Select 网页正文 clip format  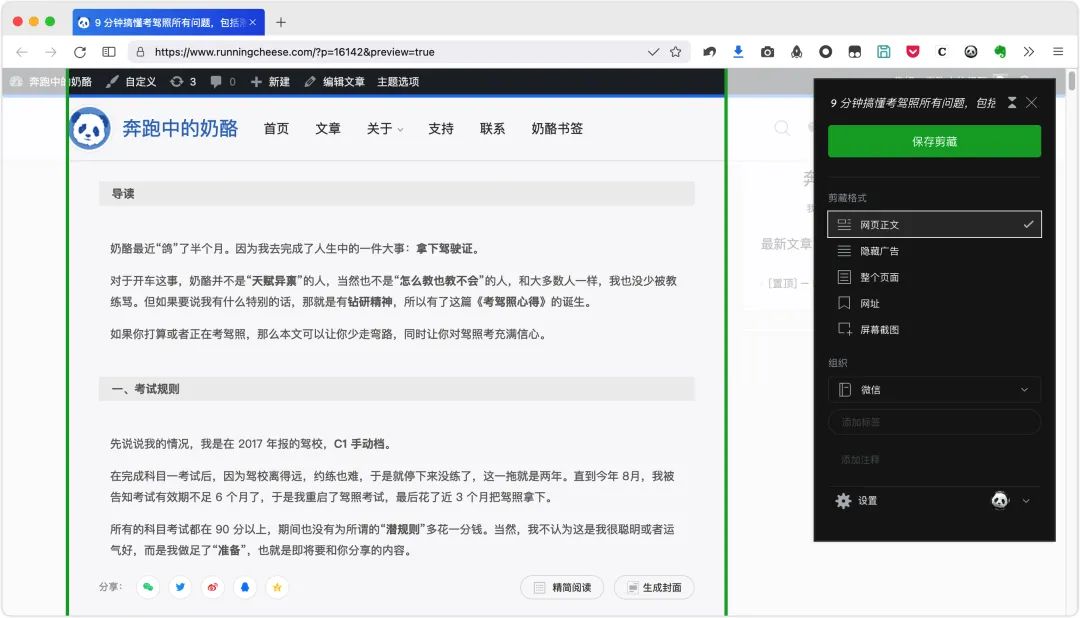[934, 225]
